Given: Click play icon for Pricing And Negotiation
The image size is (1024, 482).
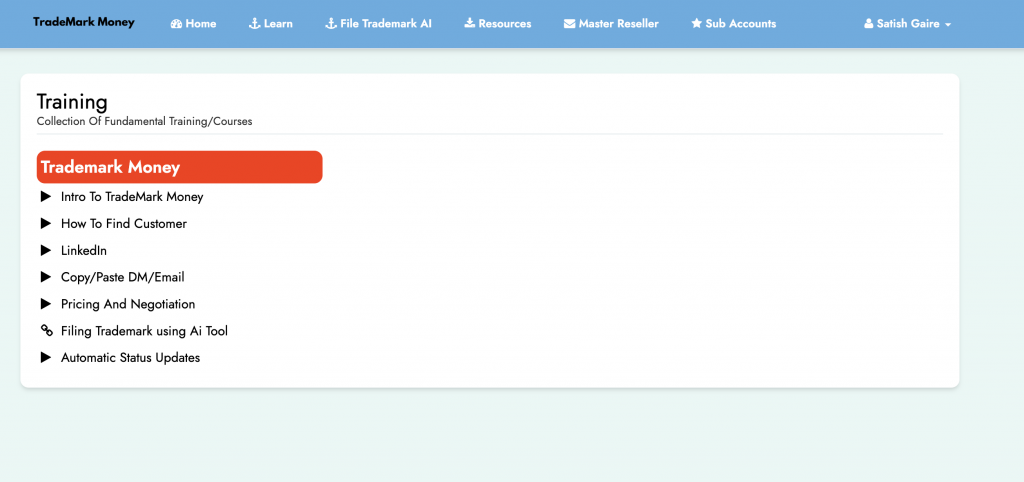Looking at the screenshot, I should pyautogui.click(x=46, y=304).
